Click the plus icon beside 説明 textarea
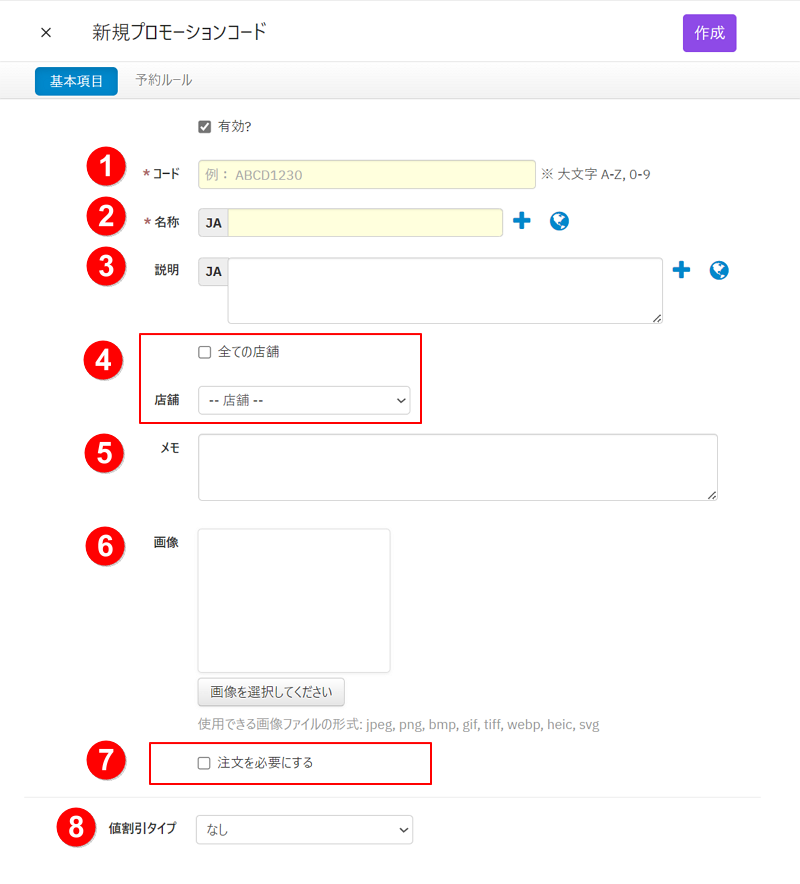The width and height of the screenshot is (800, 884). [681, 270]
